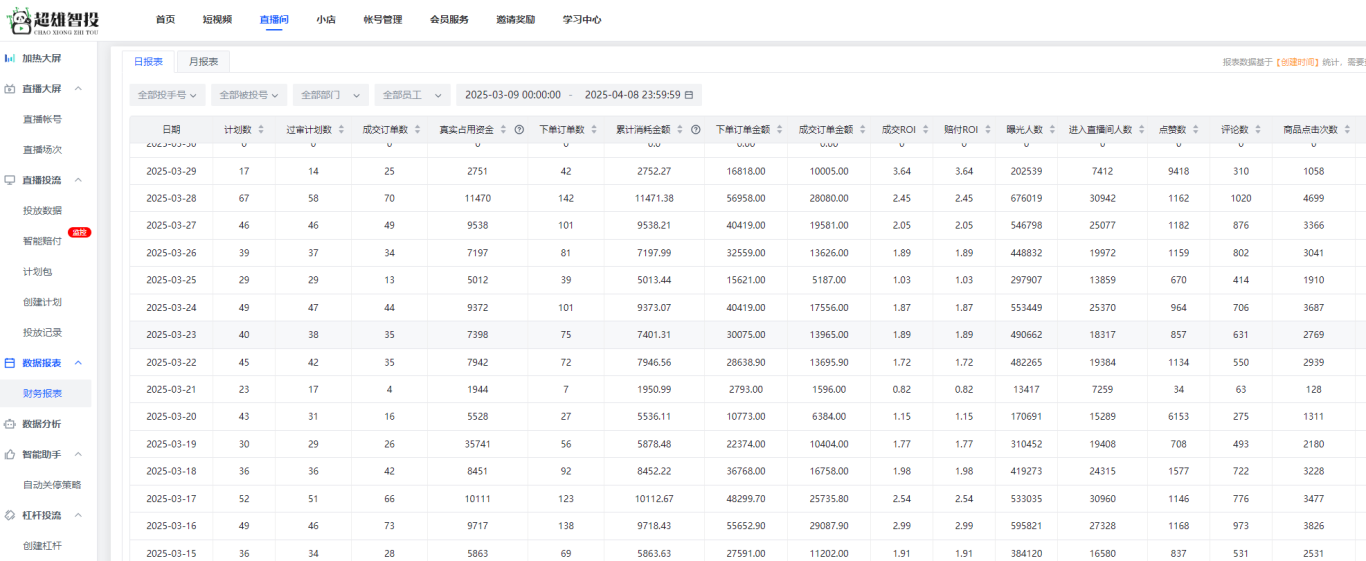Open 投放记录 in the sidebar
This screenshot has width=1366, height=561.
tap(42, 333)
